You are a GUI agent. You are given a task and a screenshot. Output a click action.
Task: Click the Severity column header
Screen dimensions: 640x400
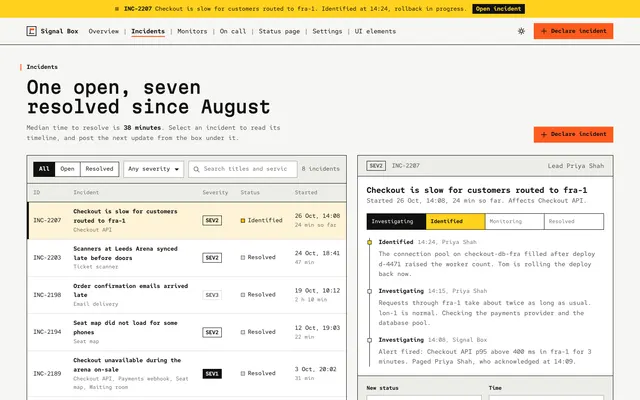215,192
